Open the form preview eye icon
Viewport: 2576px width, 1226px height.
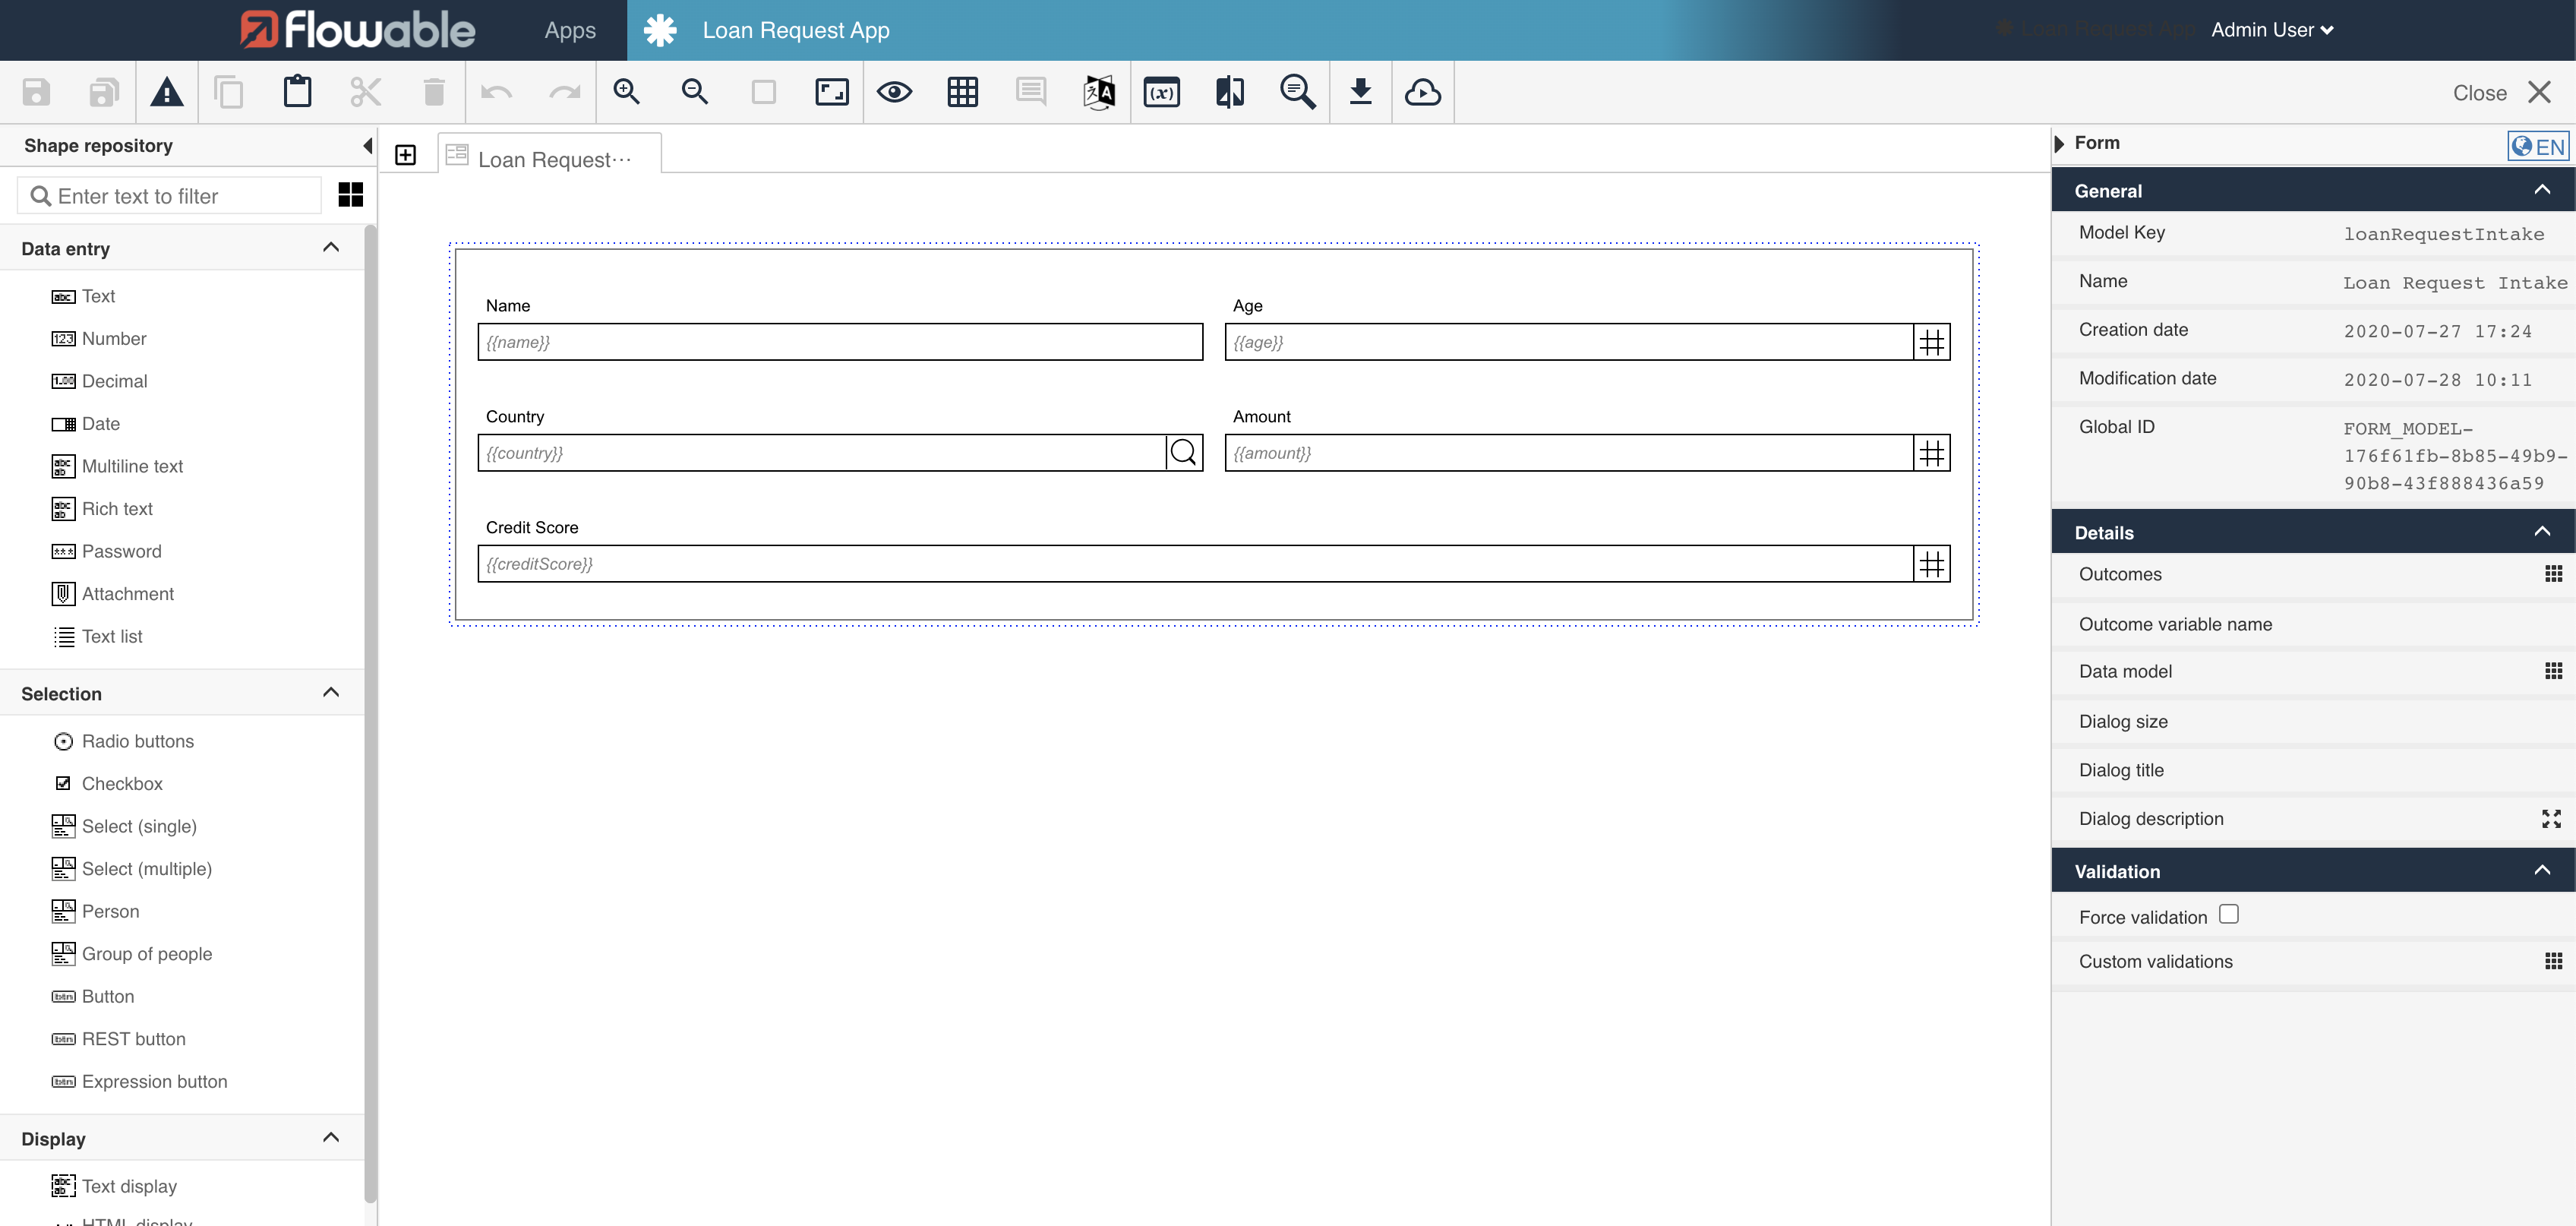pos(895,91)
